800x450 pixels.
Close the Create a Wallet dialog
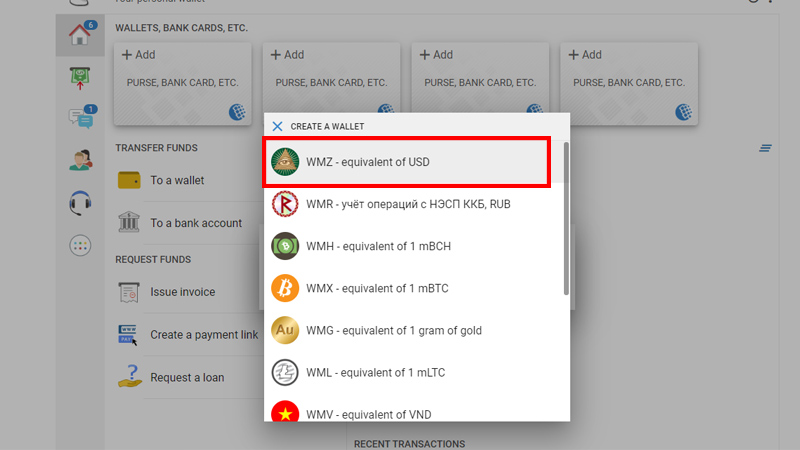coord(277,126)
